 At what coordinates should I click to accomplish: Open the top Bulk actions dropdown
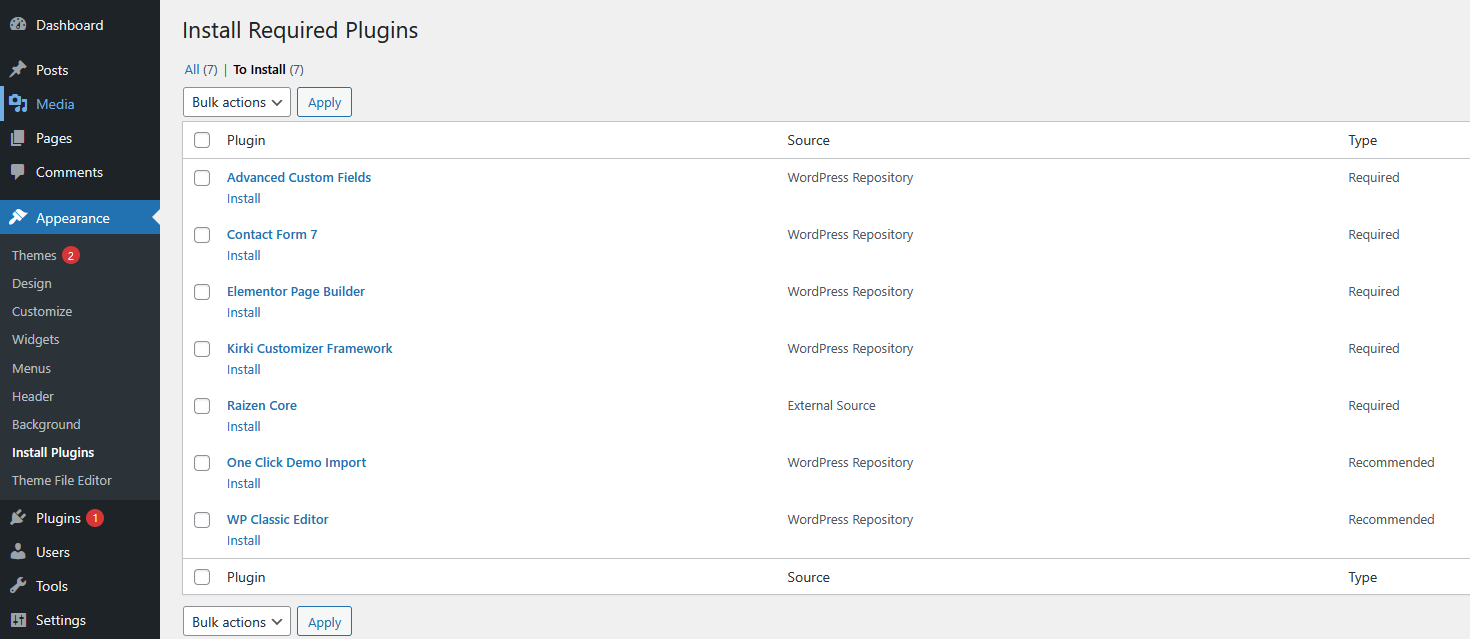coord(236,102)
